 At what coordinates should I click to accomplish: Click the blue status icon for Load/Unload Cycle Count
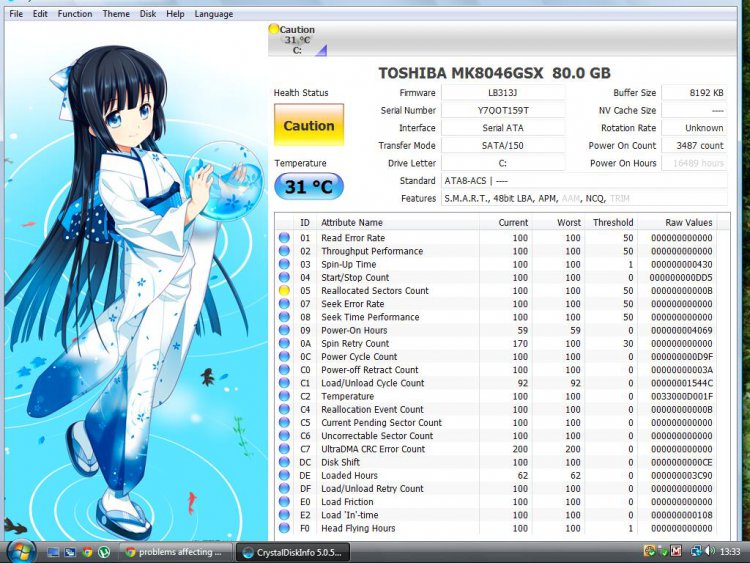click(x=284, y=383)
